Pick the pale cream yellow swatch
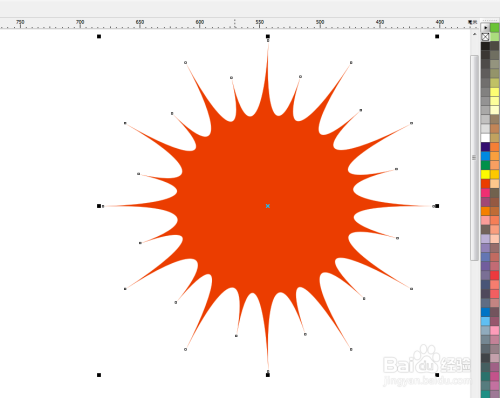 (x=495, y=110)
